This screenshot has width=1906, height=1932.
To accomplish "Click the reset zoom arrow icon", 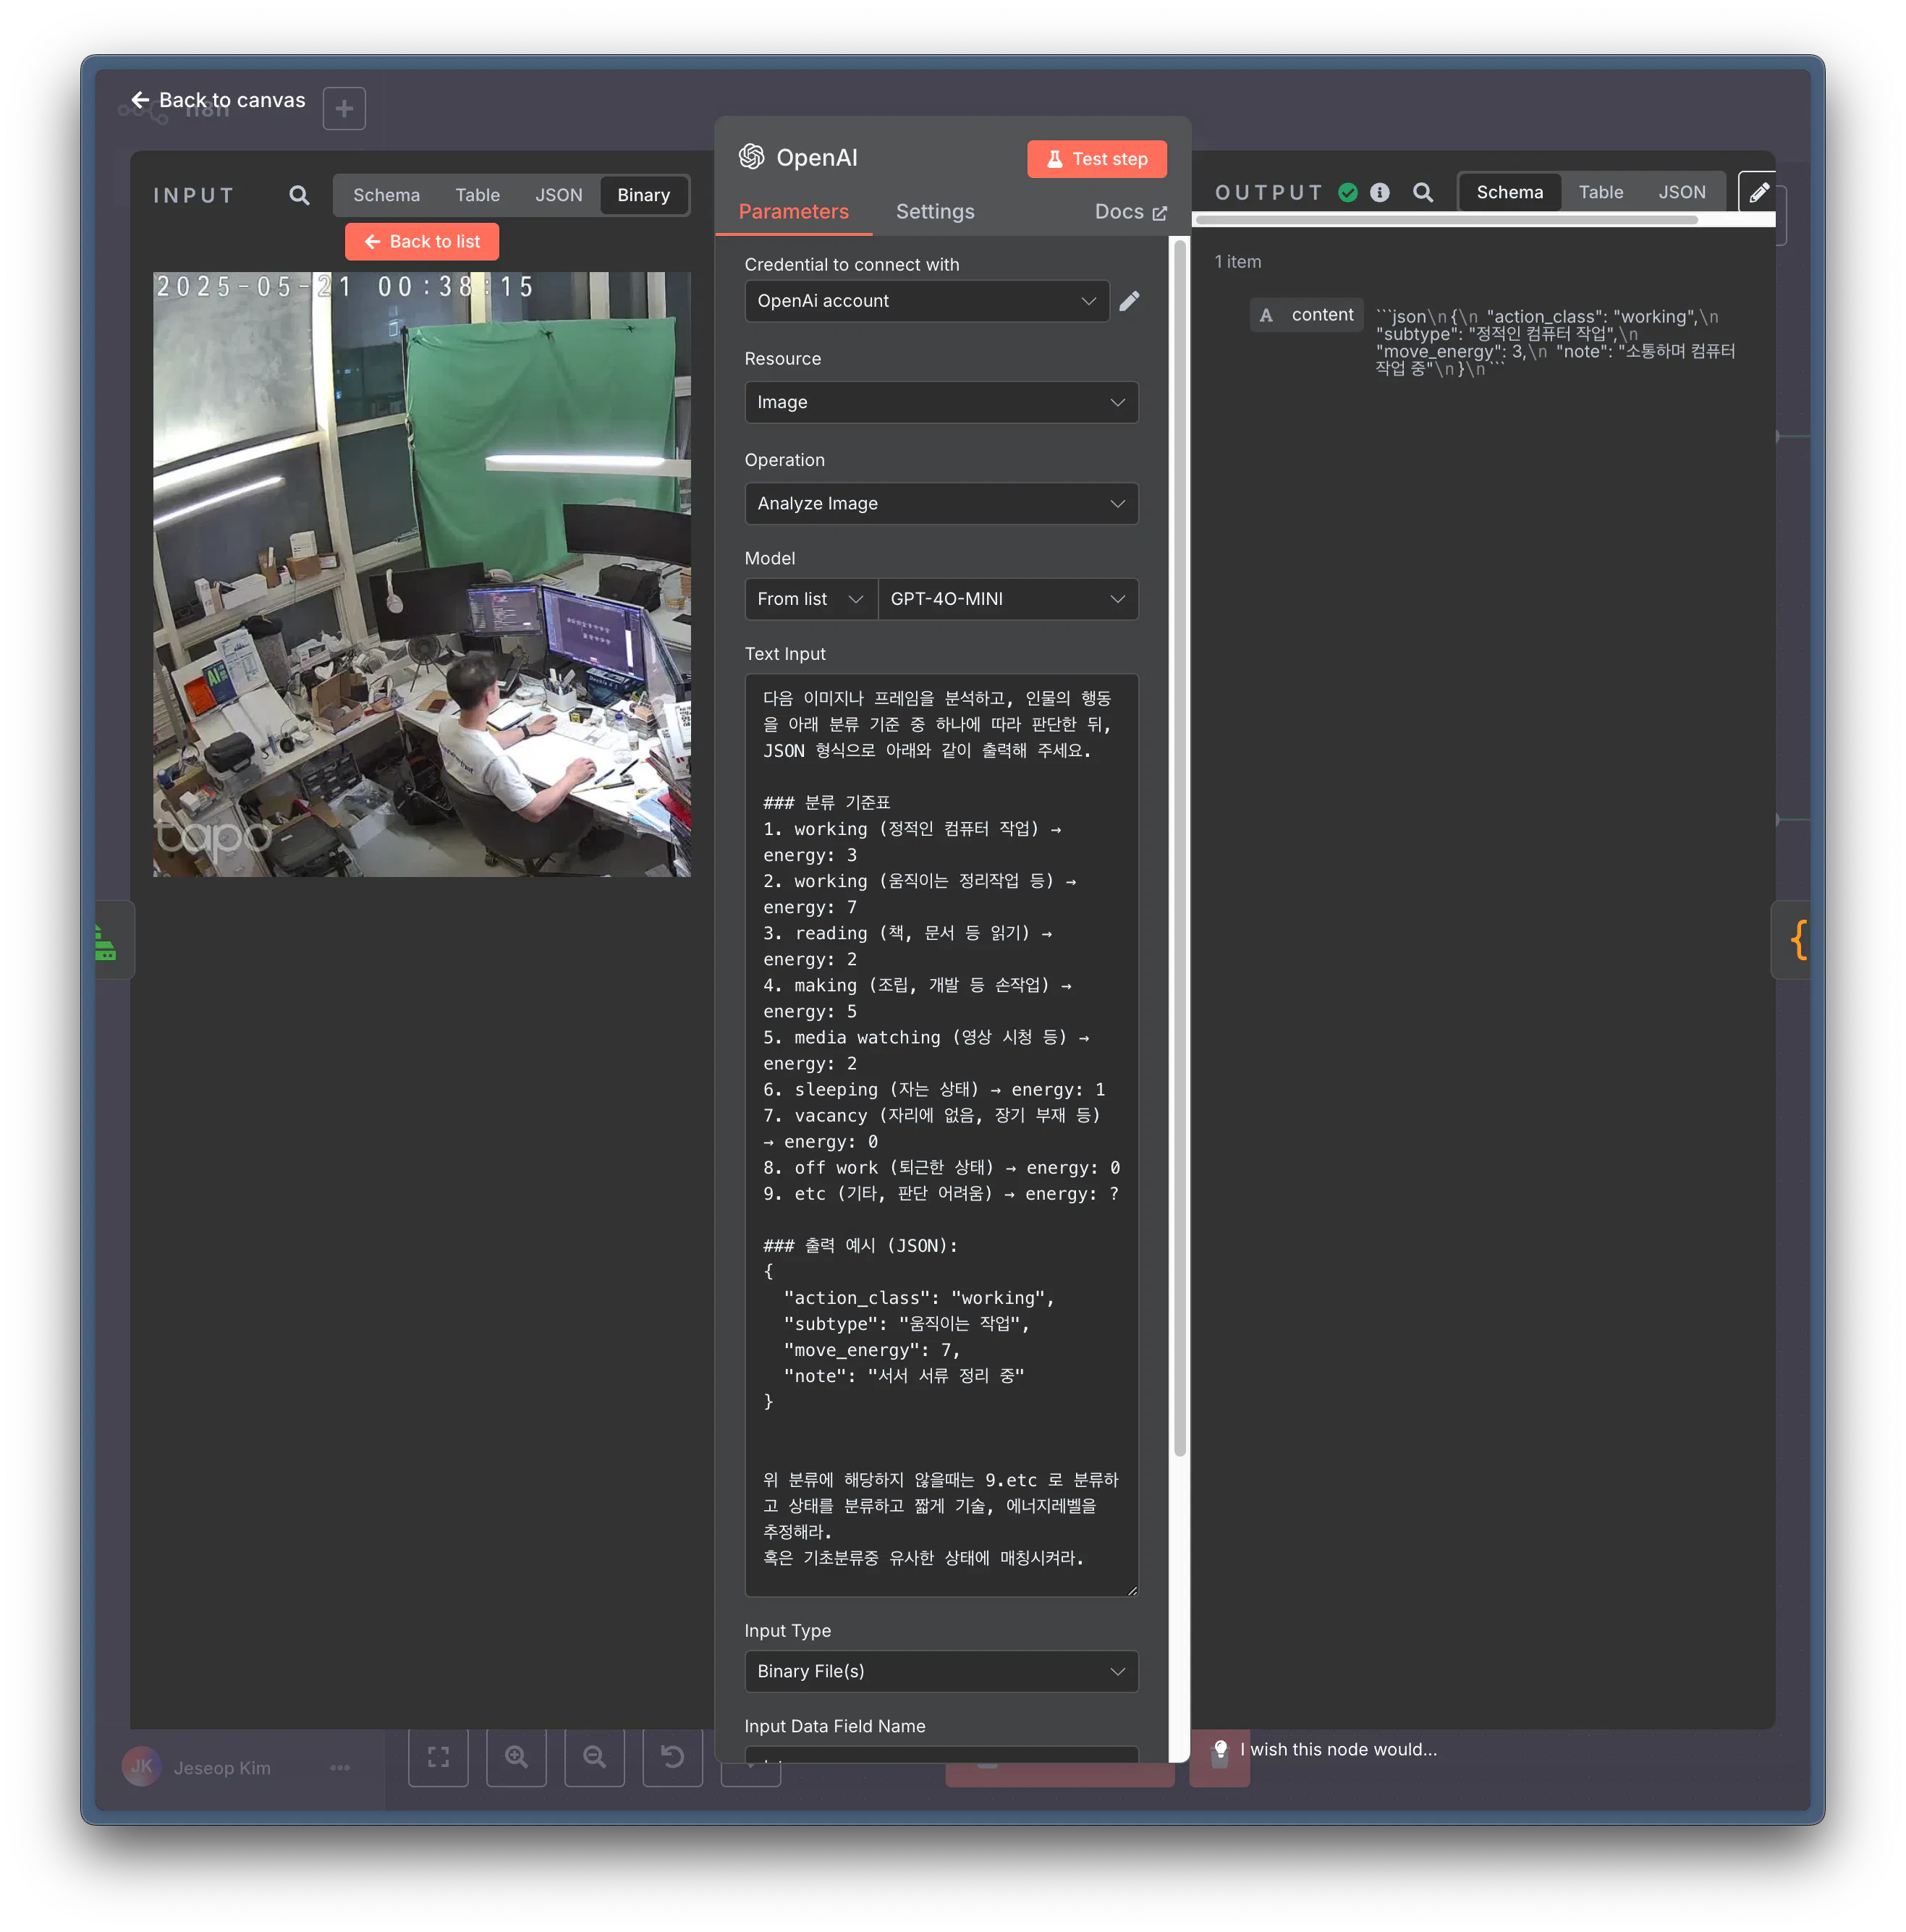I will click(672, 1757).
